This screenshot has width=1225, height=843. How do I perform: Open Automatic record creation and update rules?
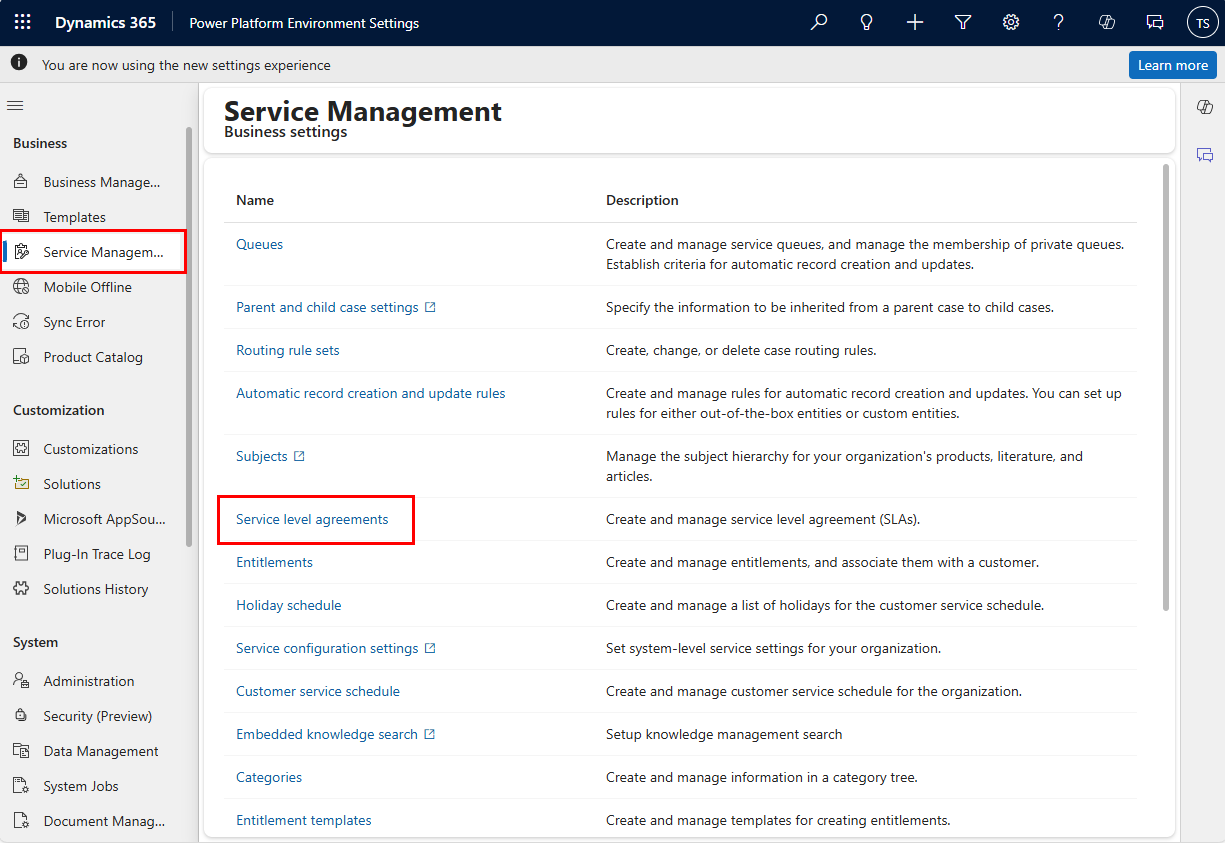371,393
